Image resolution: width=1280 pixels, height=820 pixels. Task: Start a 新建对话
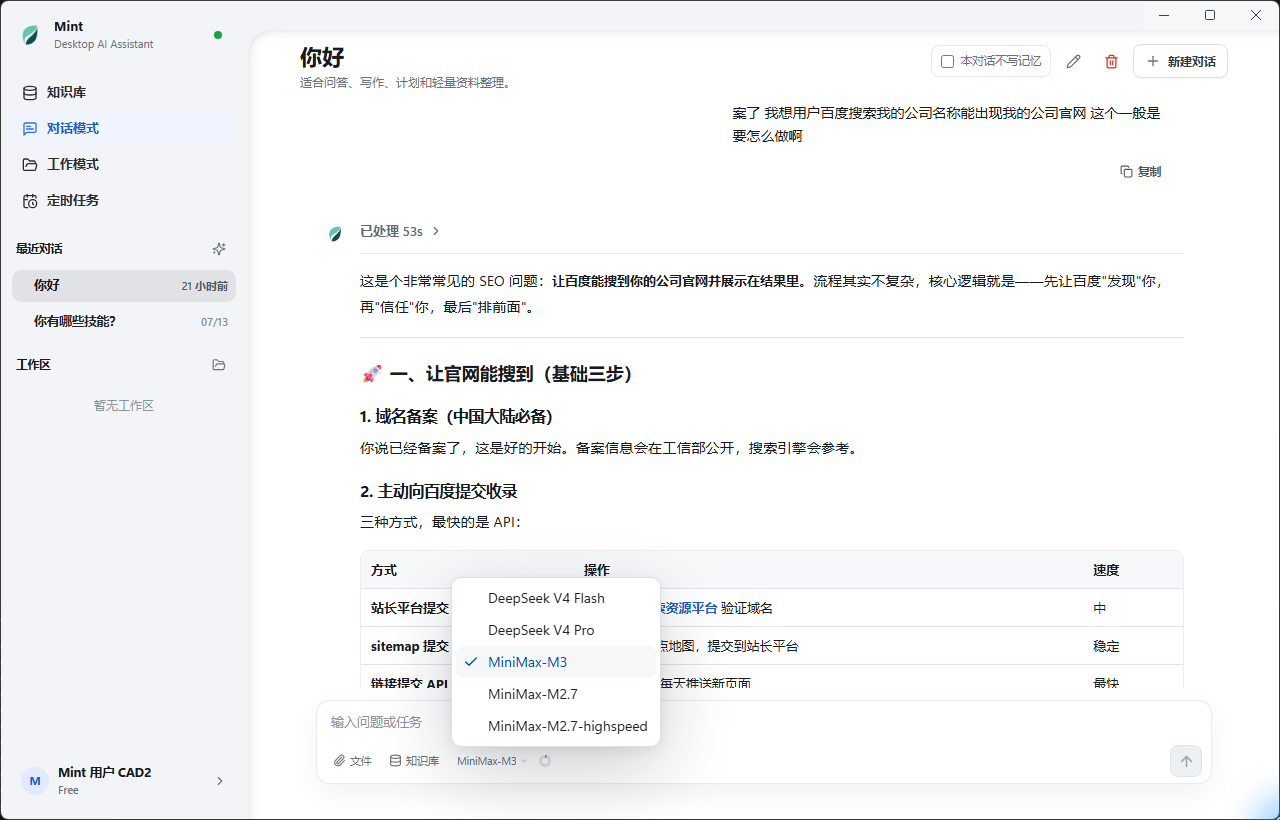[1180, 61]
